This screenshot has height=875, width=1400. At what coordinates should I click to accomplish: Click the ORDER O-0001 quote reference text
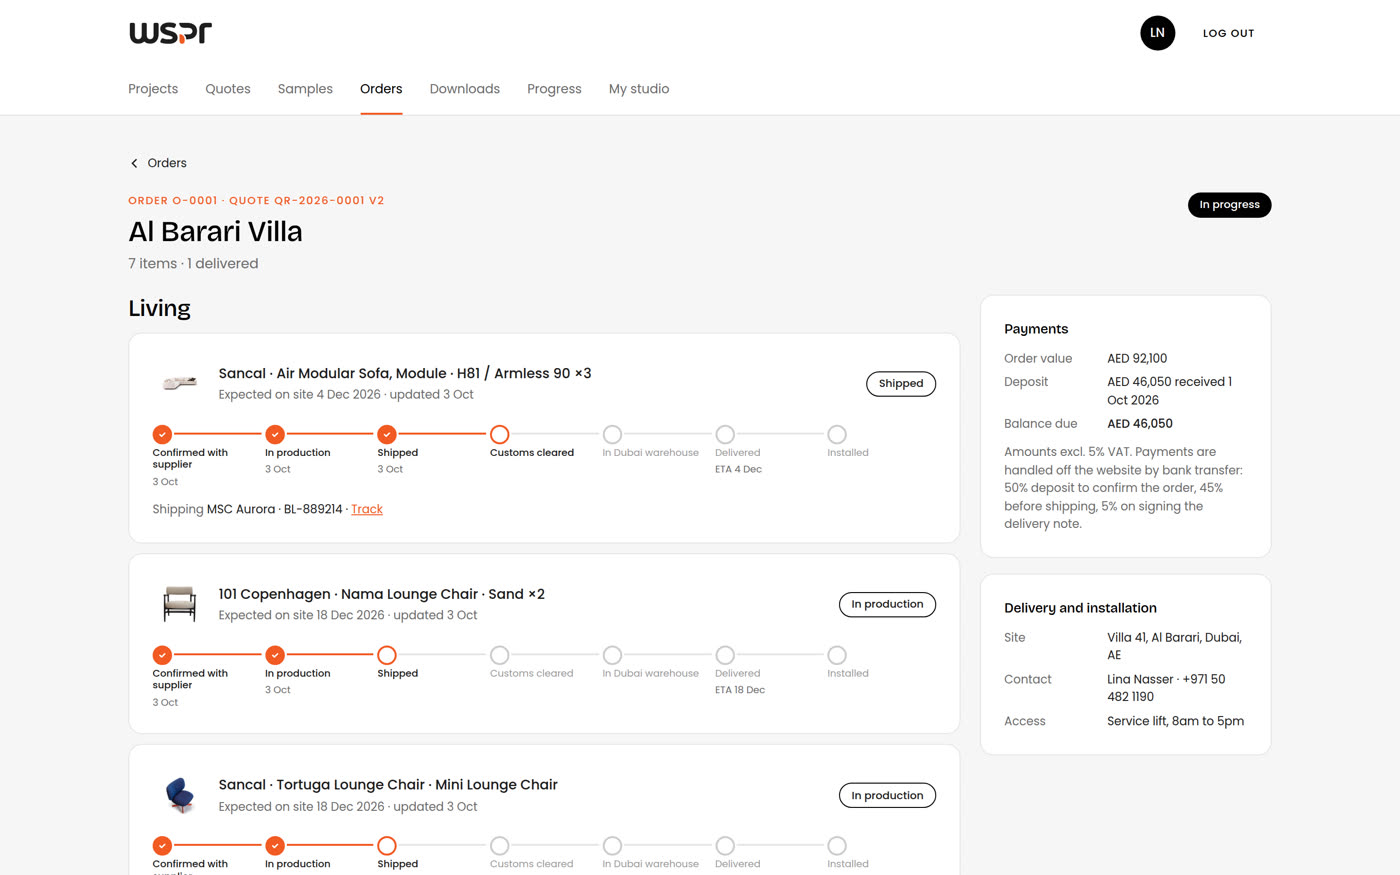coord(256,201)
